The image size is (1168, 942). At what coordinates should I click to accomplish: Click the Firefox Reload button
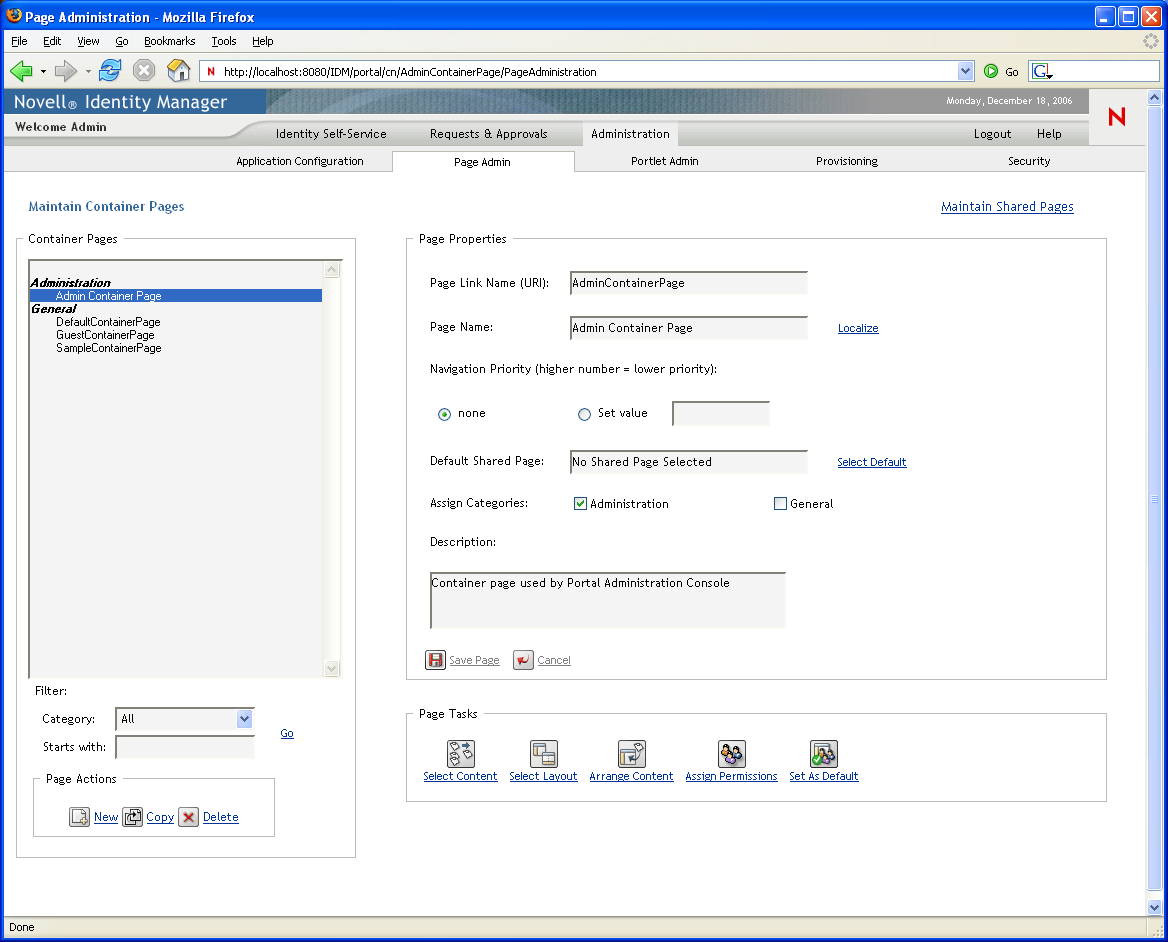(110, 71)
